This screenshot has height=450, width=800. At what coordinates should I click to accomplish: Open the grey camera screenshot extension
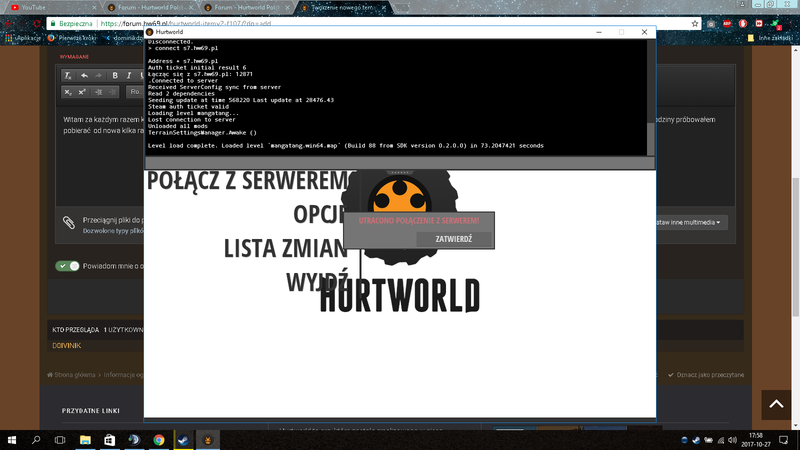click(711, 23)
